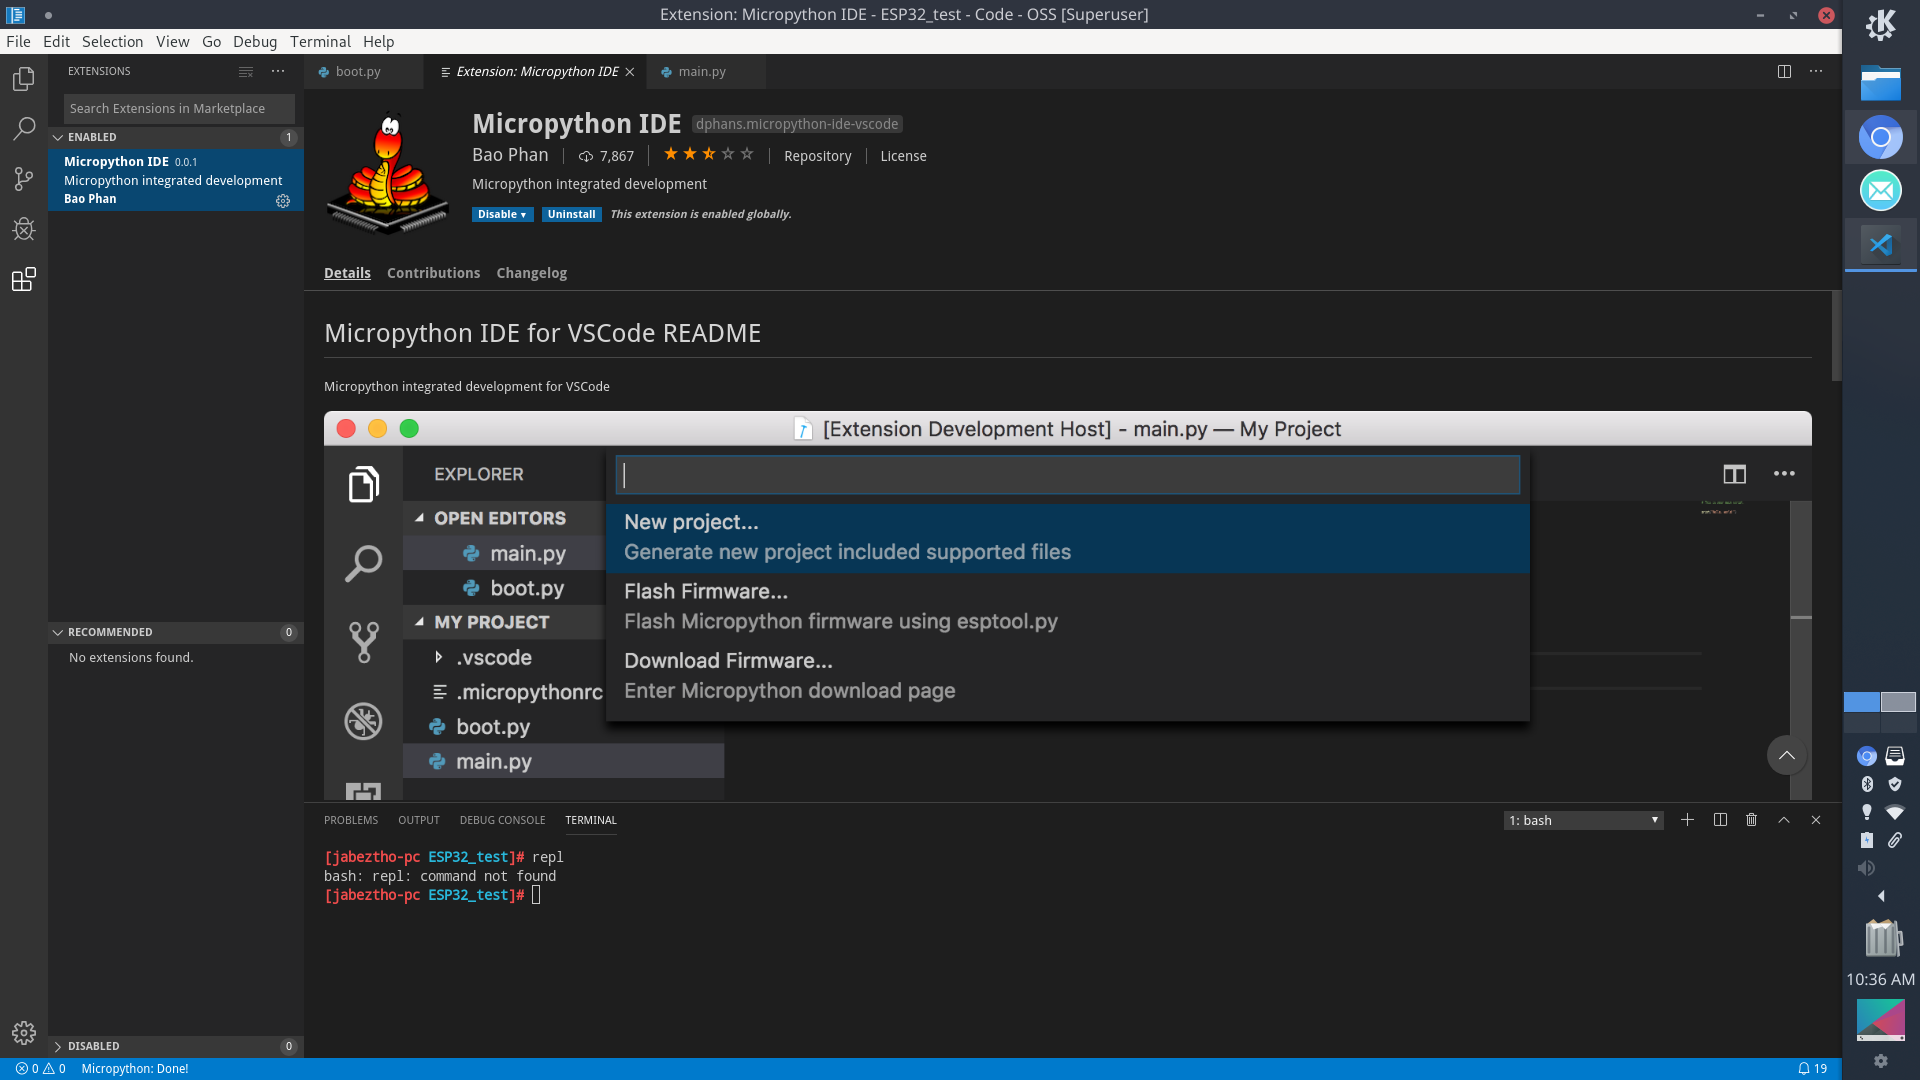Click 'Micropython: Done!' status bar message
1920x1080 pixels.
[x=134, y=1068]
